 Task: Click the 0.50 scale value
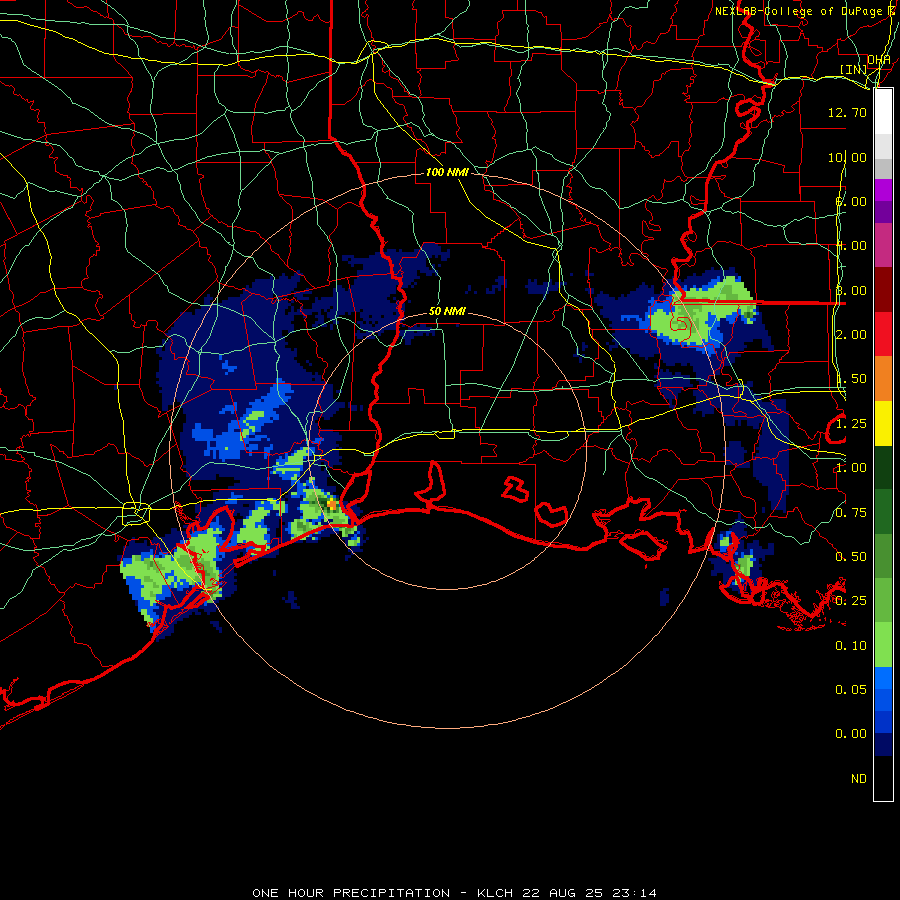click(x=851, y=557)
